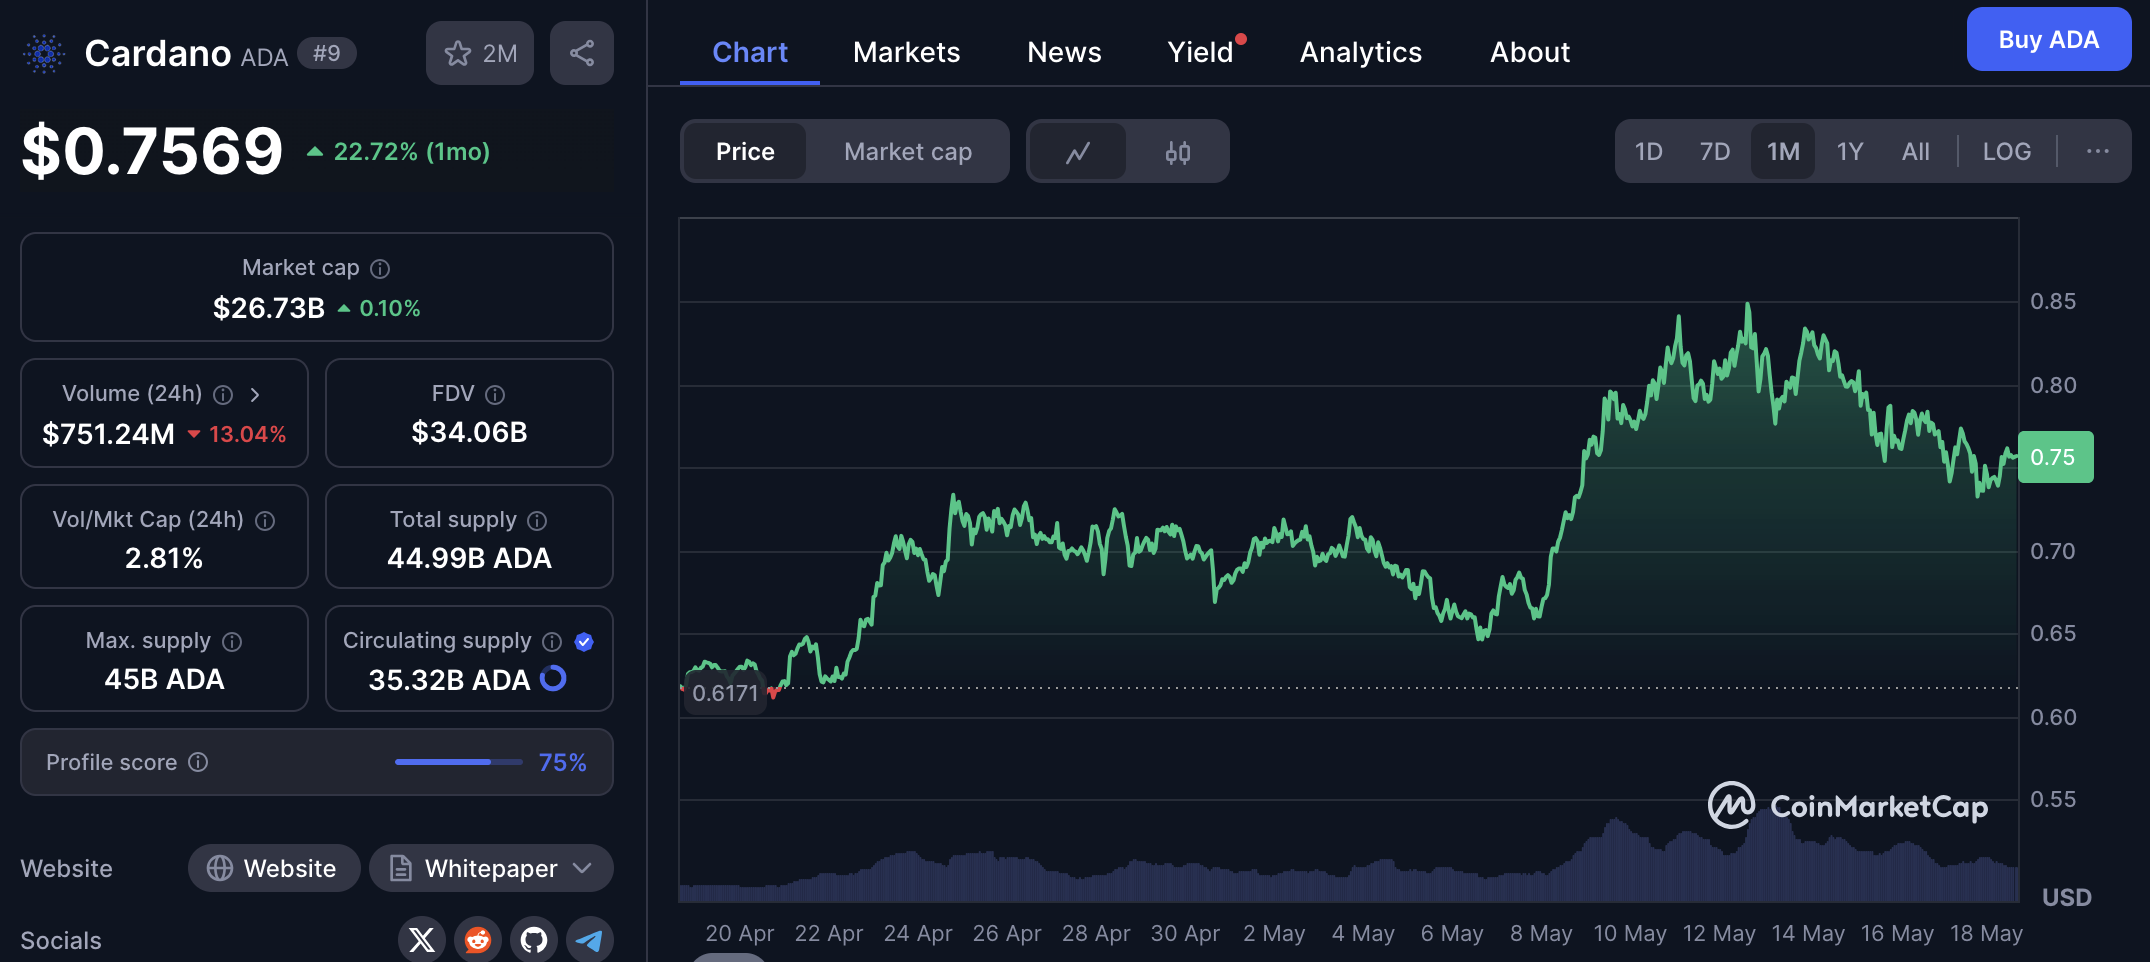Screen dimensions: 2150x962
Task: Switch to candlestick chart icon
Action: [x=1178, y=151]
